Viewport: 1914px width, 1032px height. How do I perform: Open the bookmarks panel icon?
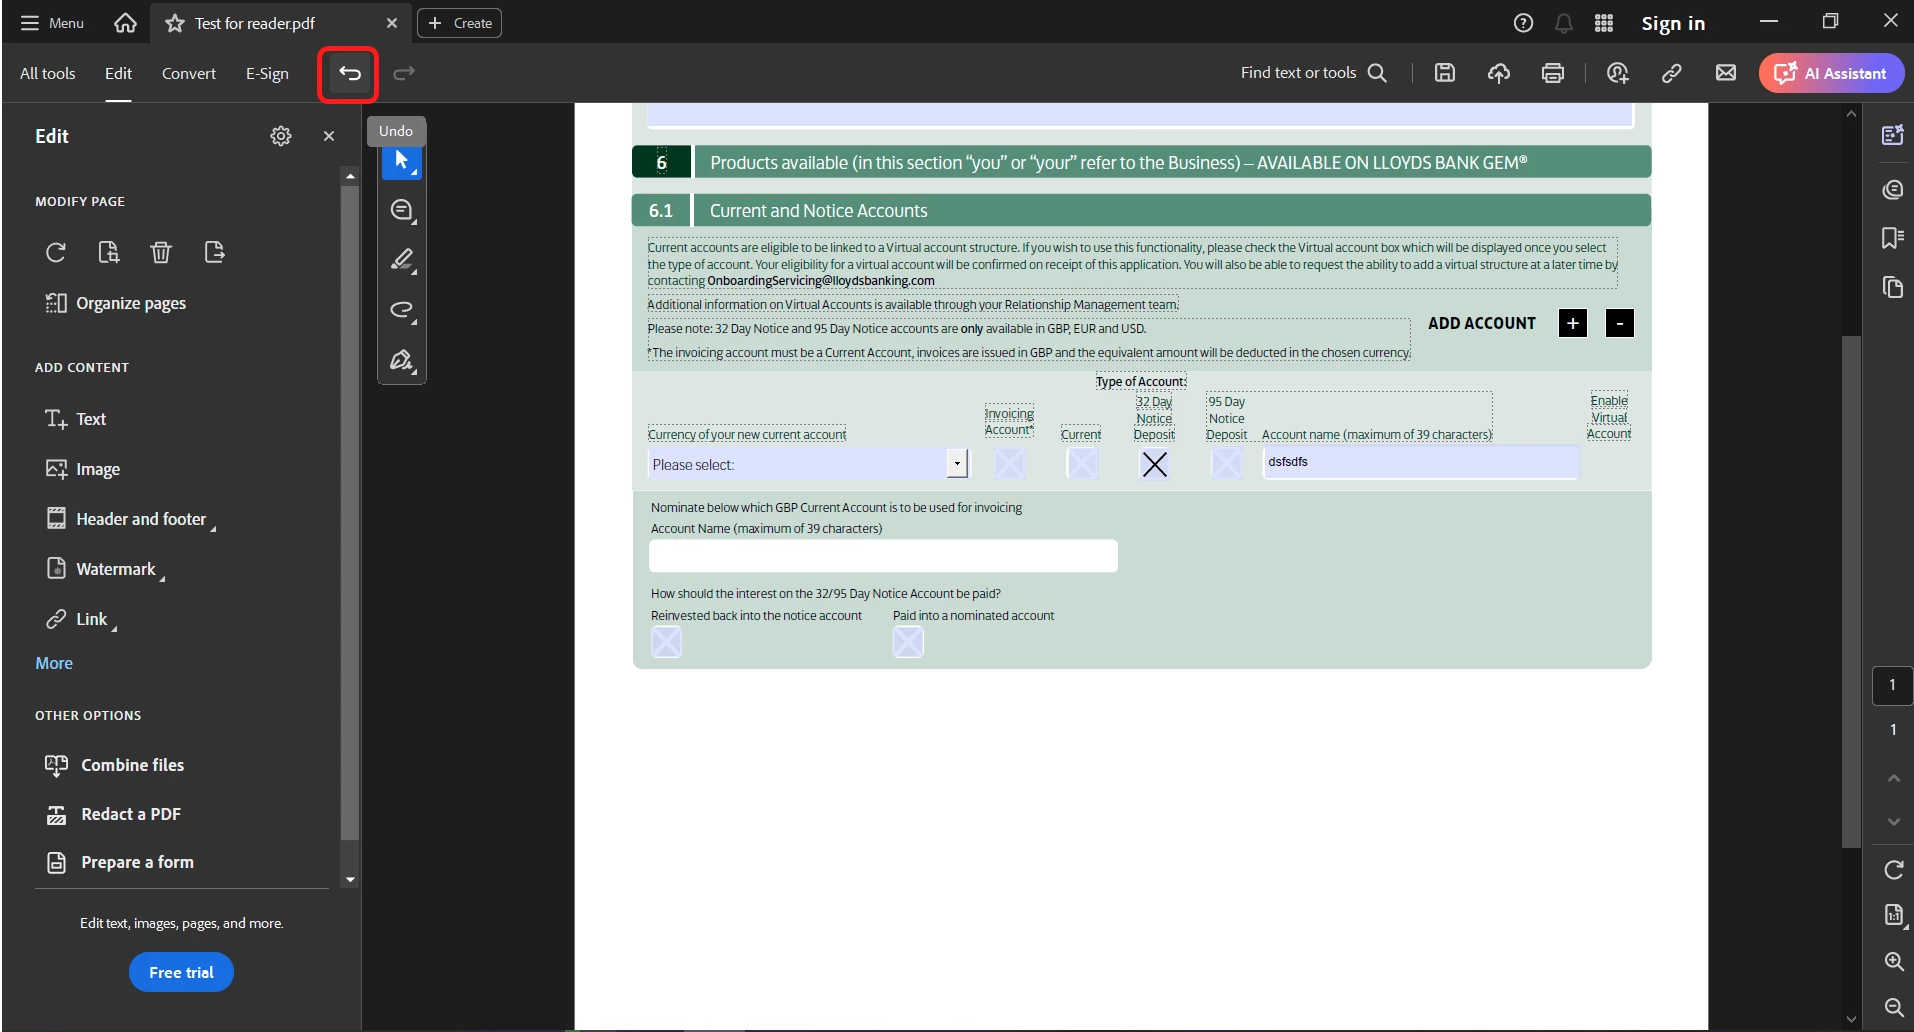coord(1892,238)
